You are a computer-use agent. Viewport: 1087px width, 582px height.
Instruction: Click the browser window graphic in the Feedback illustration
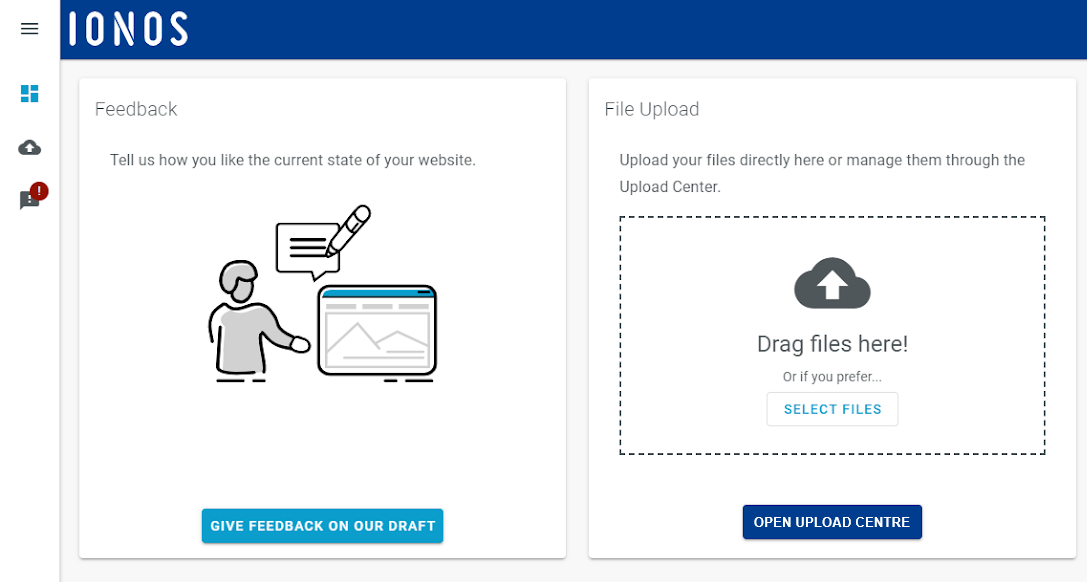(377, 330)
